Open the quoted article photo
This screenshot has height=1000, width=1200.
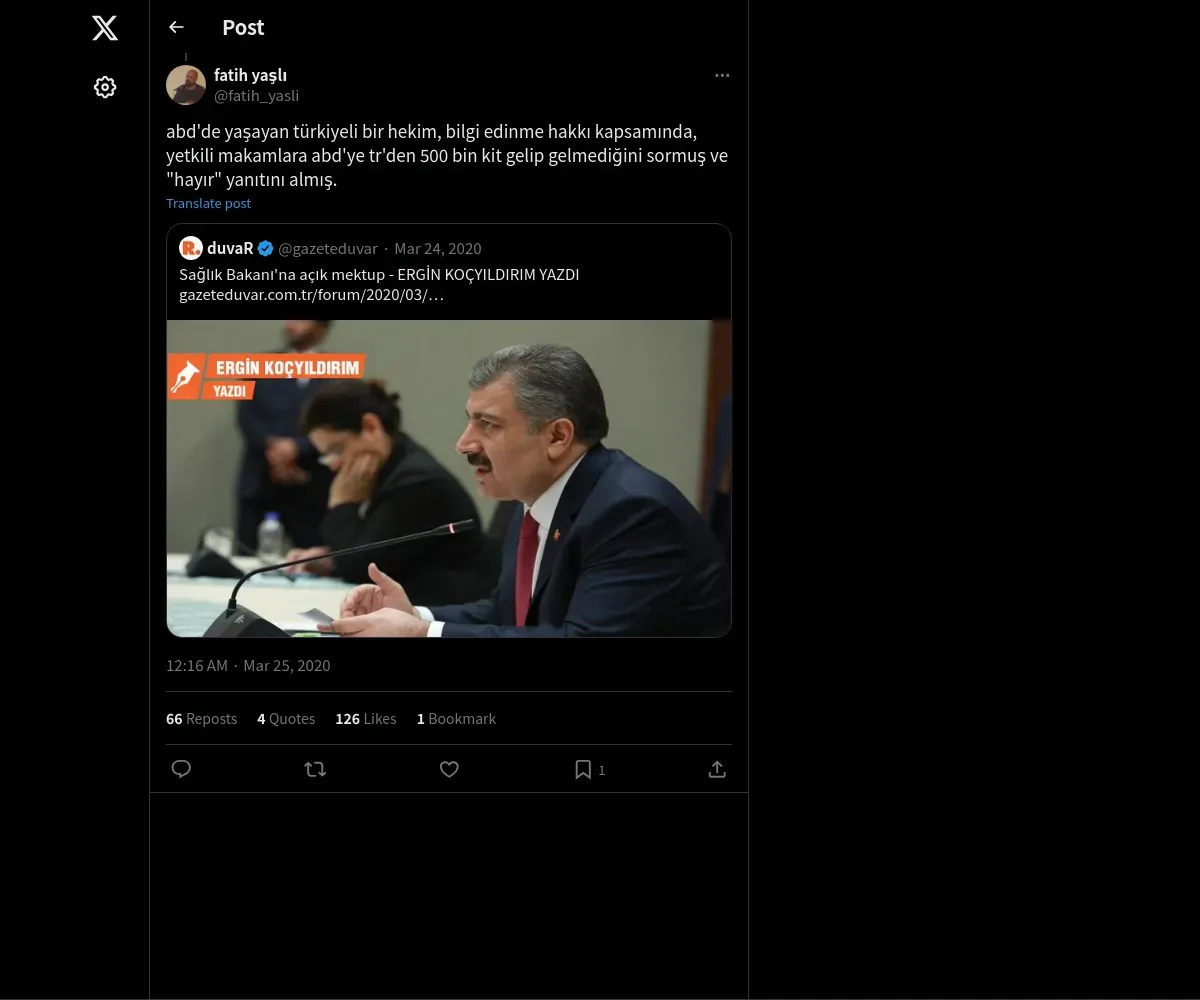[449, 478]
